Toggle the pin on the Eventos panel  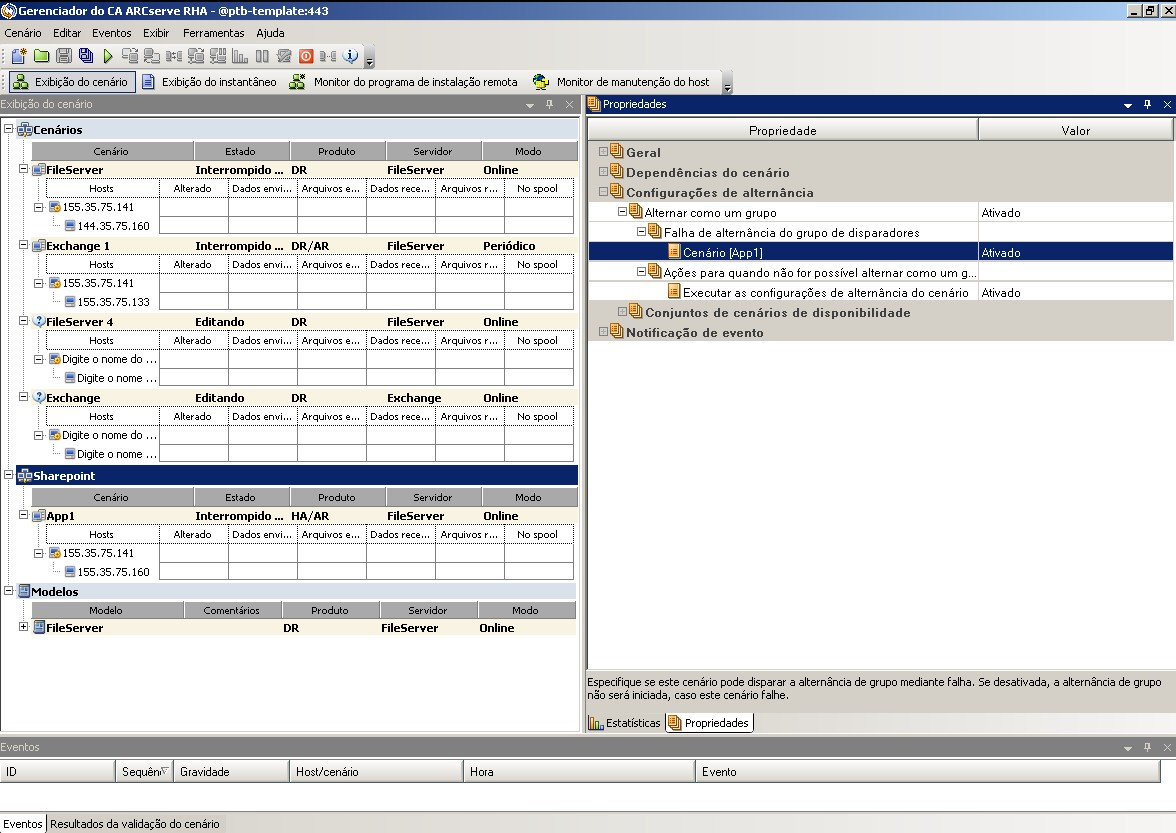coord(1148,747)
